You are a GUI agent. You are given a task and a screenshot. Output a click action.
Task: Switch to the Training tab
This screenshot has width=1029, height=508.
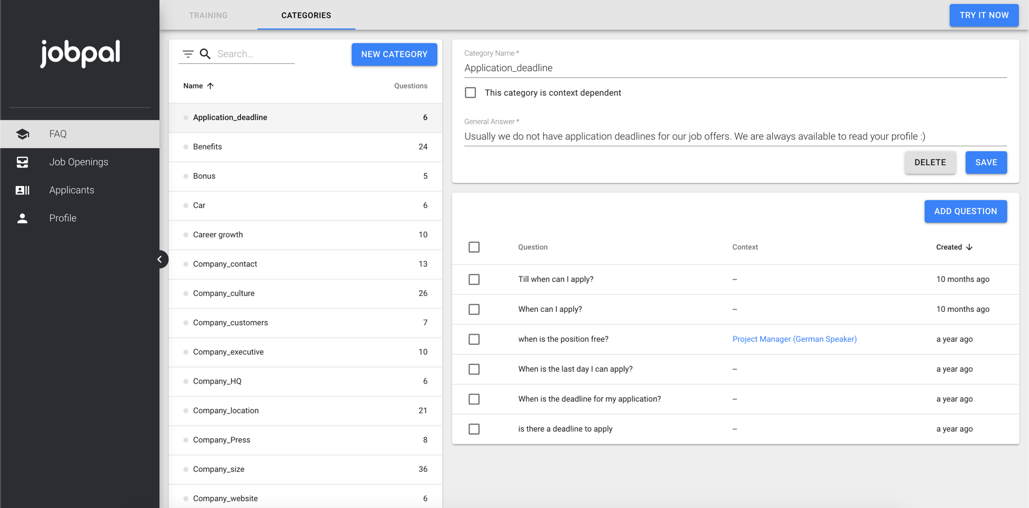click(208, 15)
